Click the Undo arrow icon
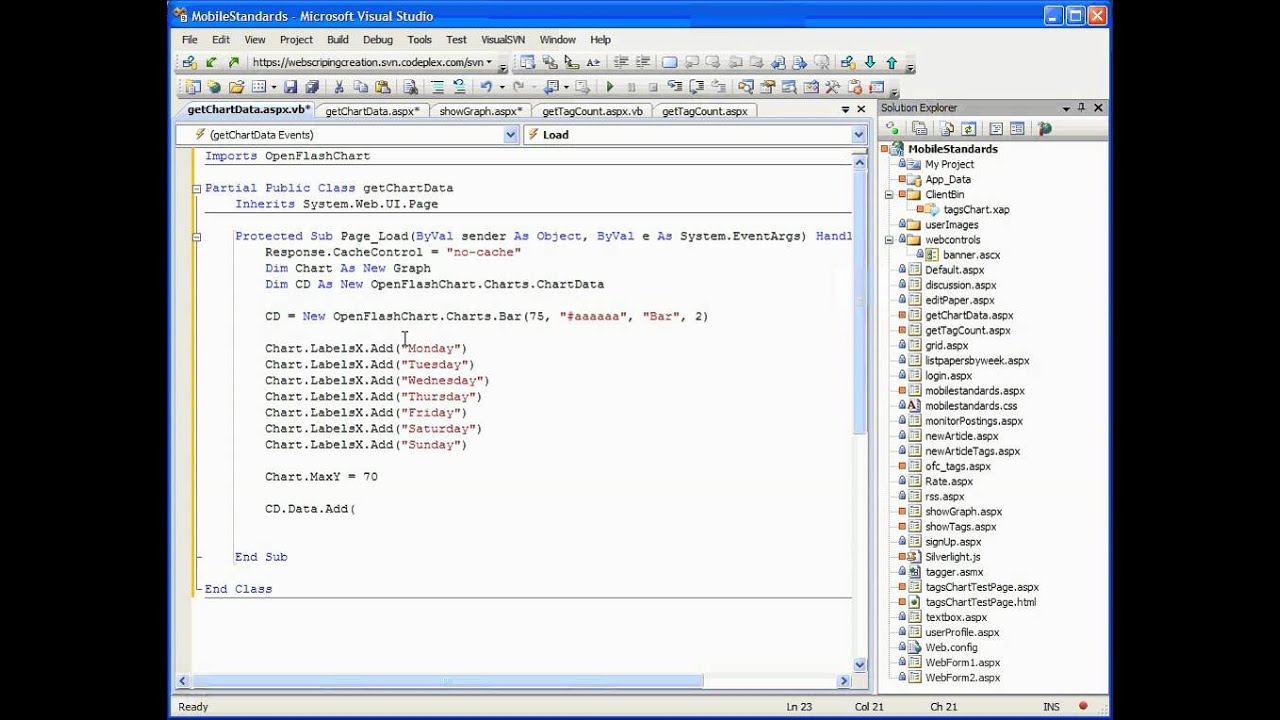Screen dimensions: 1280x720 pyautogui.click(x=486, y=87)
